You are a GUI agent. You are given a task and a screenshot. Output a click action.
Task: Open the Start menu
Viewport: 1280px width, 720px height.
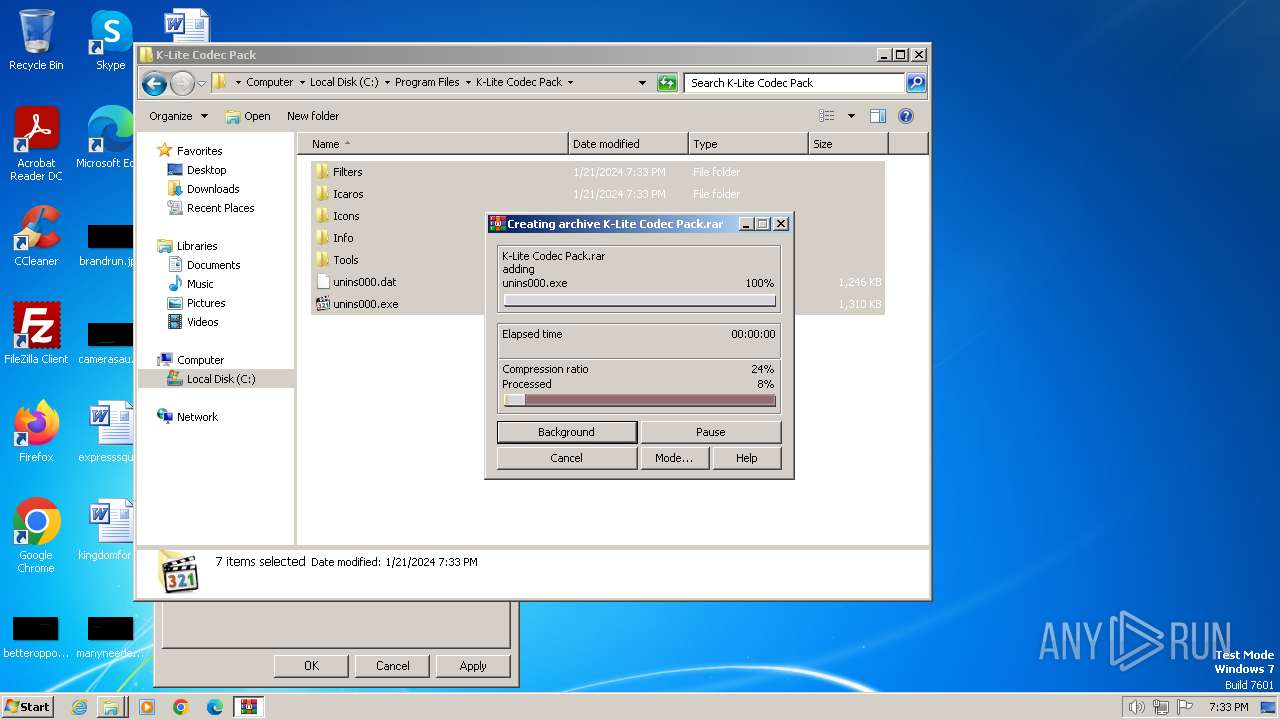(x=27, y=707)
